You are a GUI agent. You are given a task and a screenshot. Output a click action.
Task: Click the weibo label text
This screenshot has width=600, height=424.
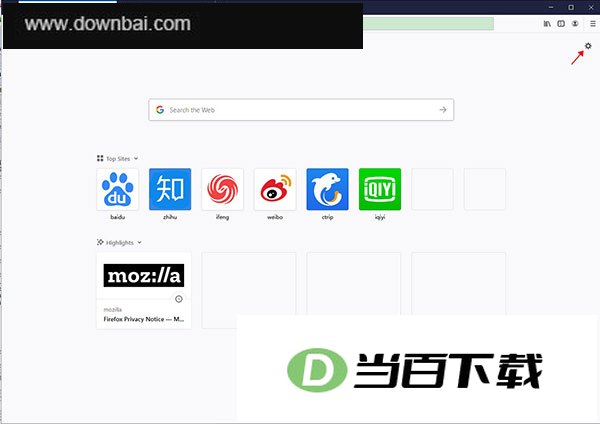tap(275, 217)
